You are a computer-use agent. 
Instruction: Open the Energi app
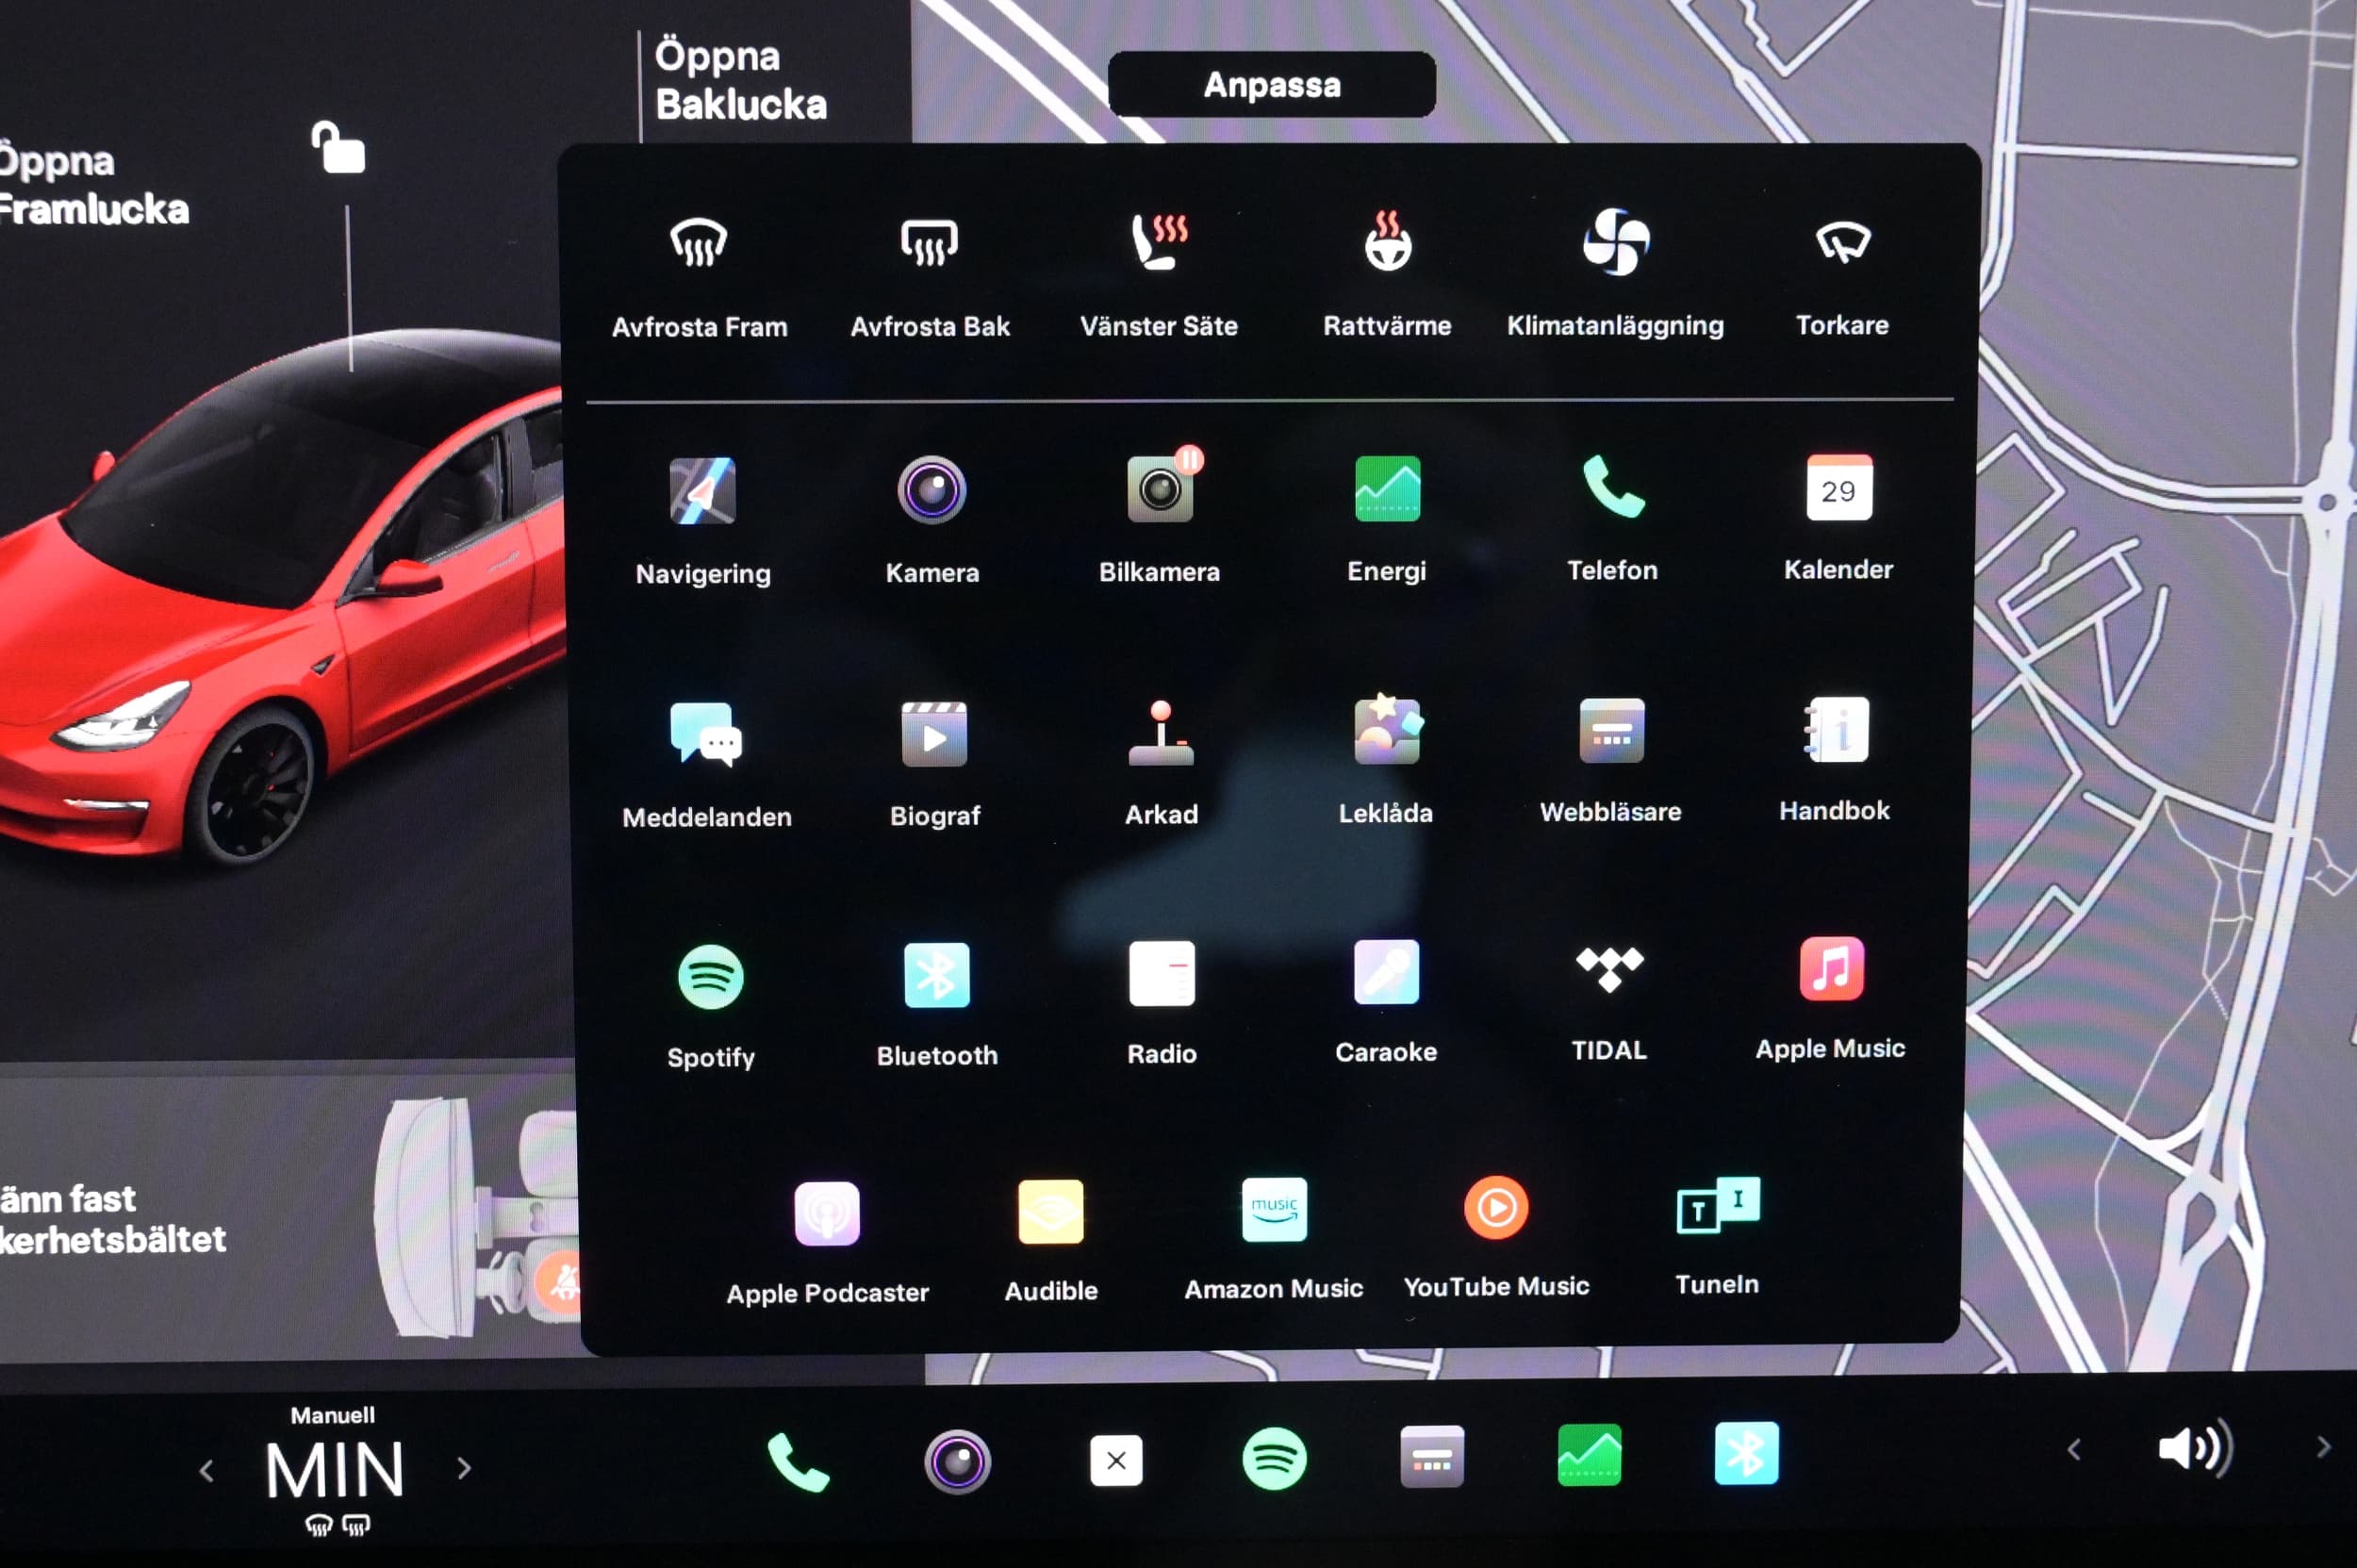tap(1386, 519)
